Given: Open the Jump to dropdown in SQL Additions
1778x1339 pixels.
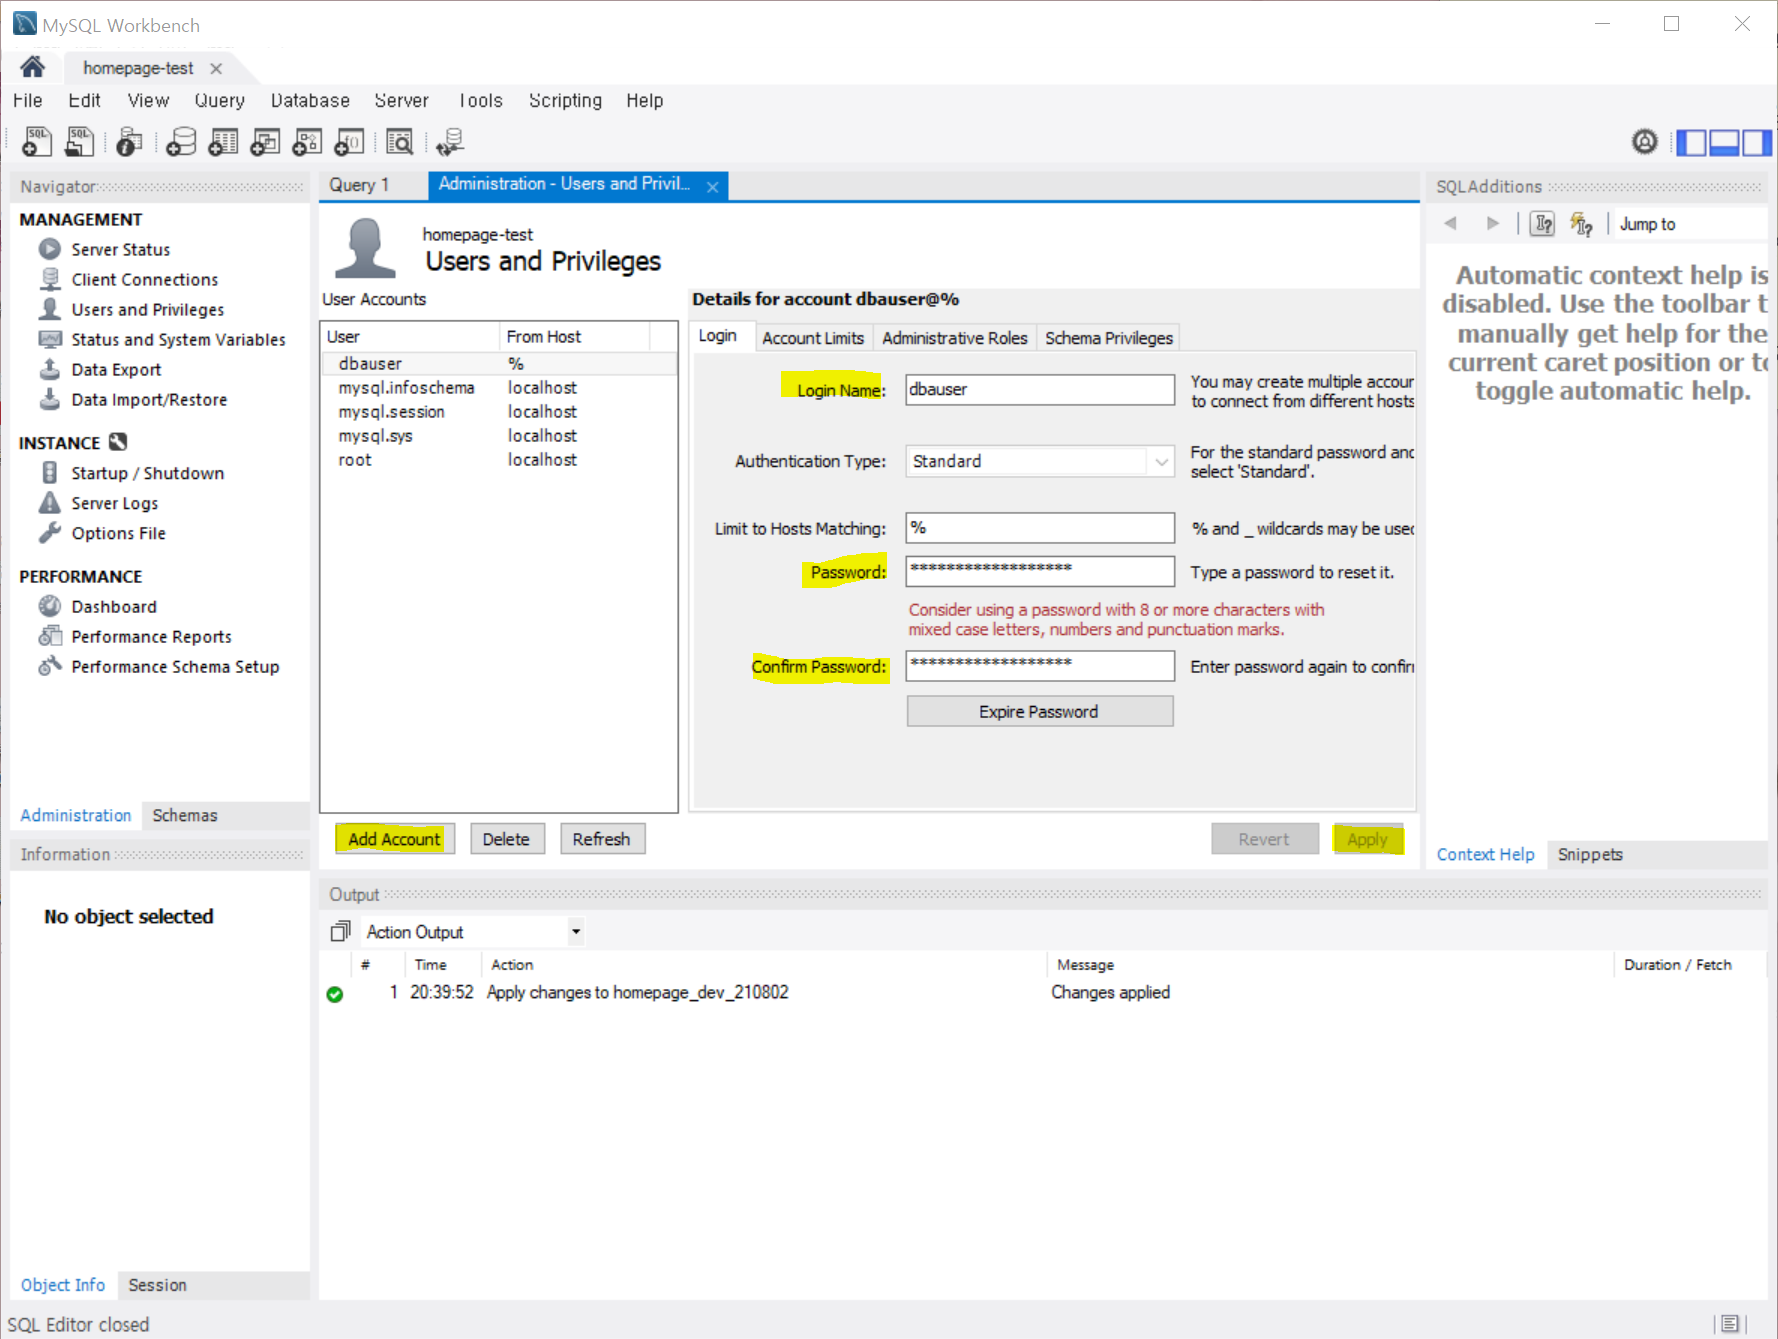Looking at the screenshot, I should coord(1690,224).
